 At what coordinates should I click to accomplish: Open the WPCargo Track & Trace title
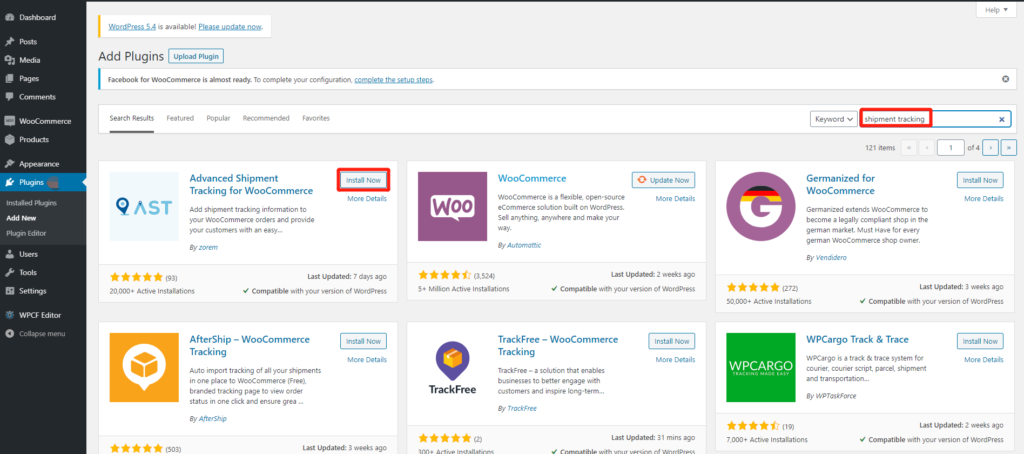(x=857, y=340)
